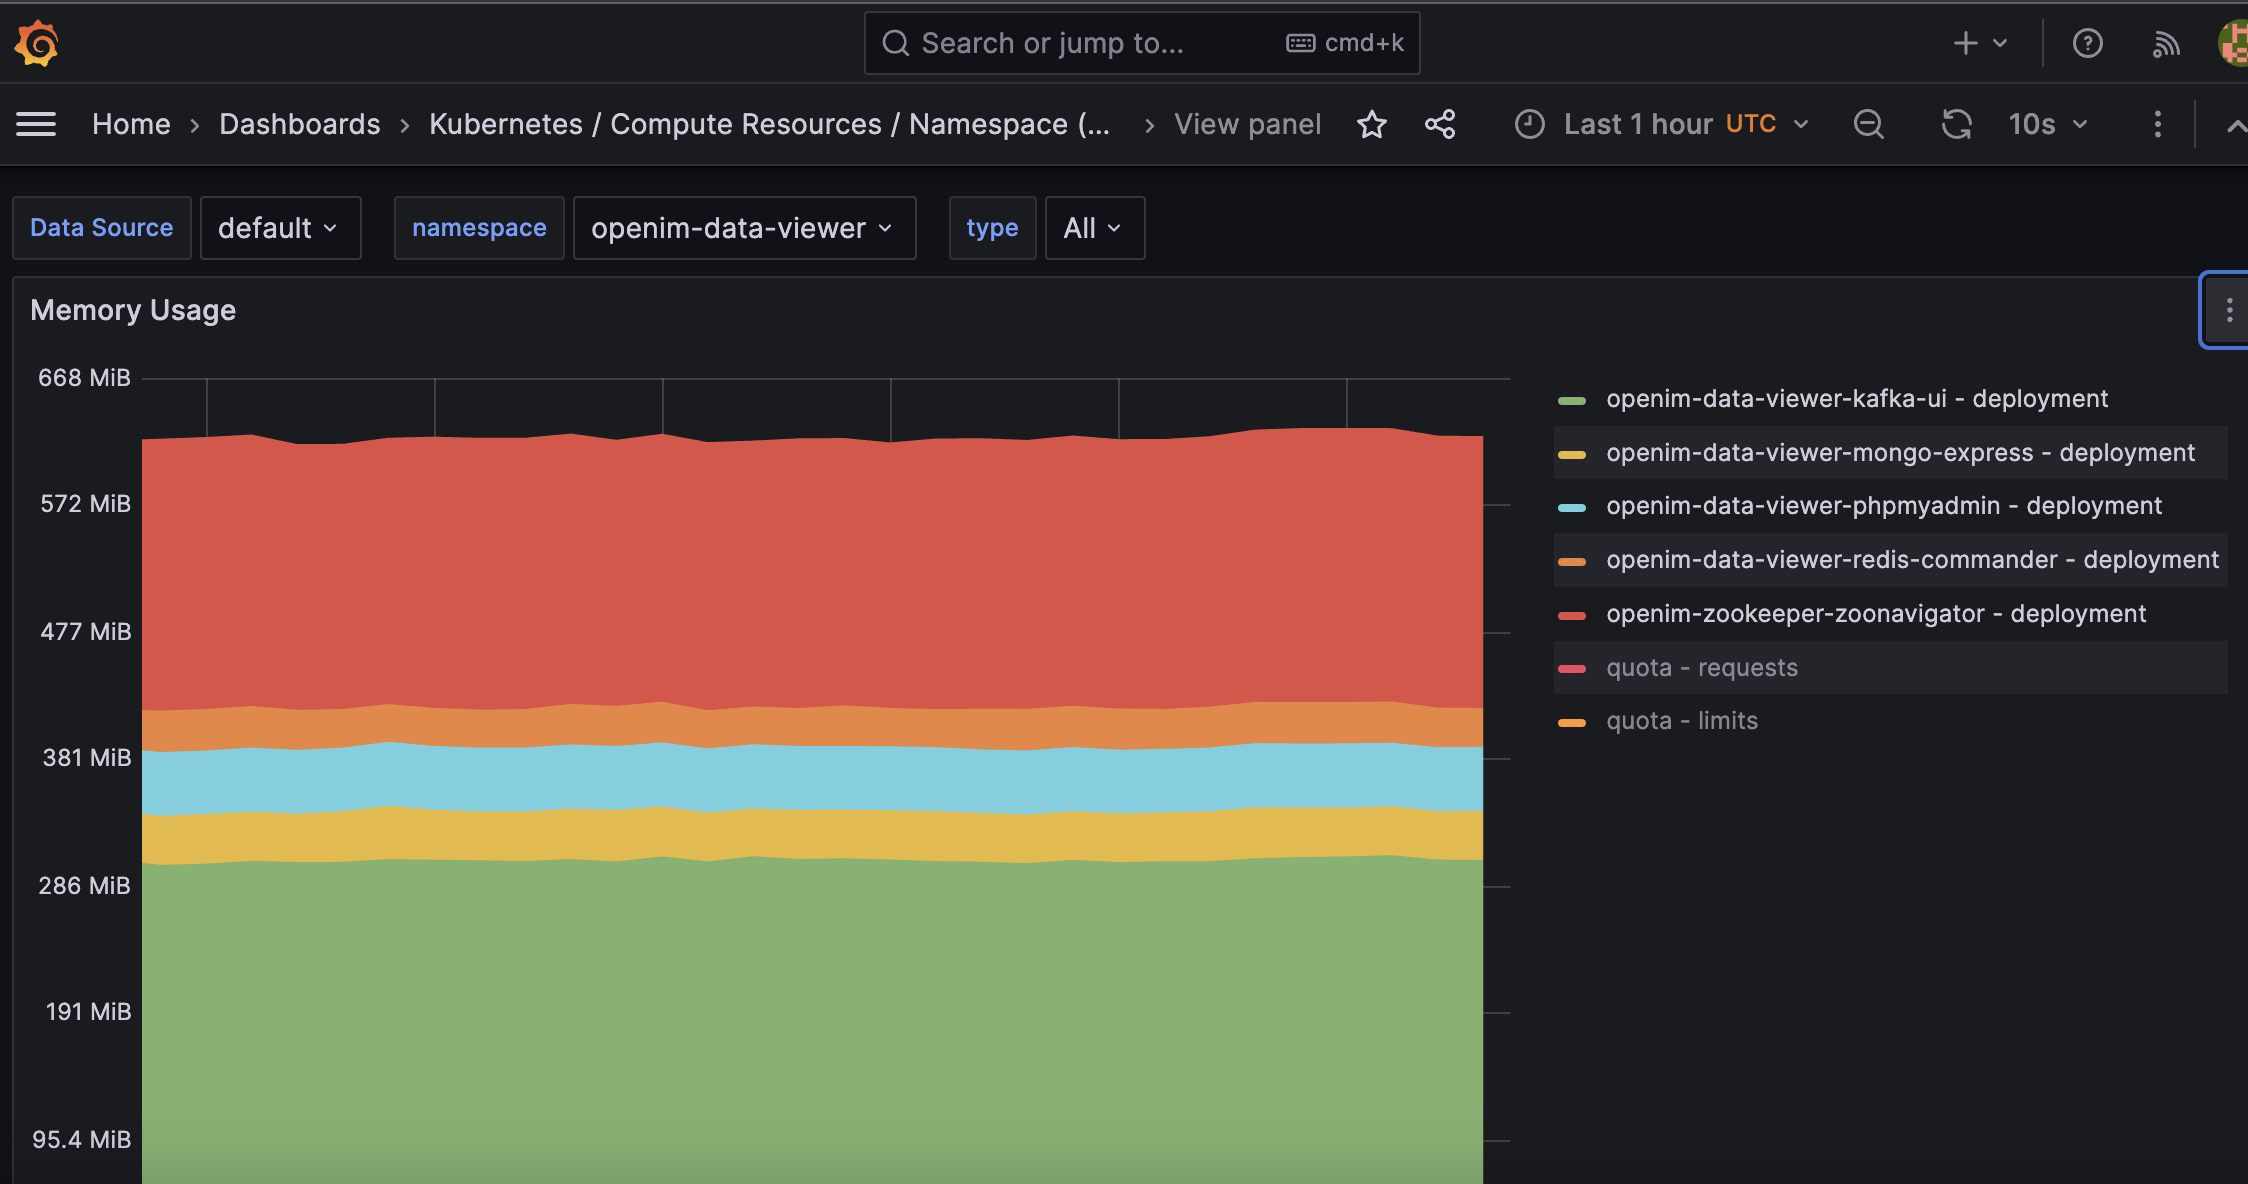Viewport: 2248px width, 1184px height.
Task: Toggle kafka-ui deployment series in legend
Action: 1856,399
